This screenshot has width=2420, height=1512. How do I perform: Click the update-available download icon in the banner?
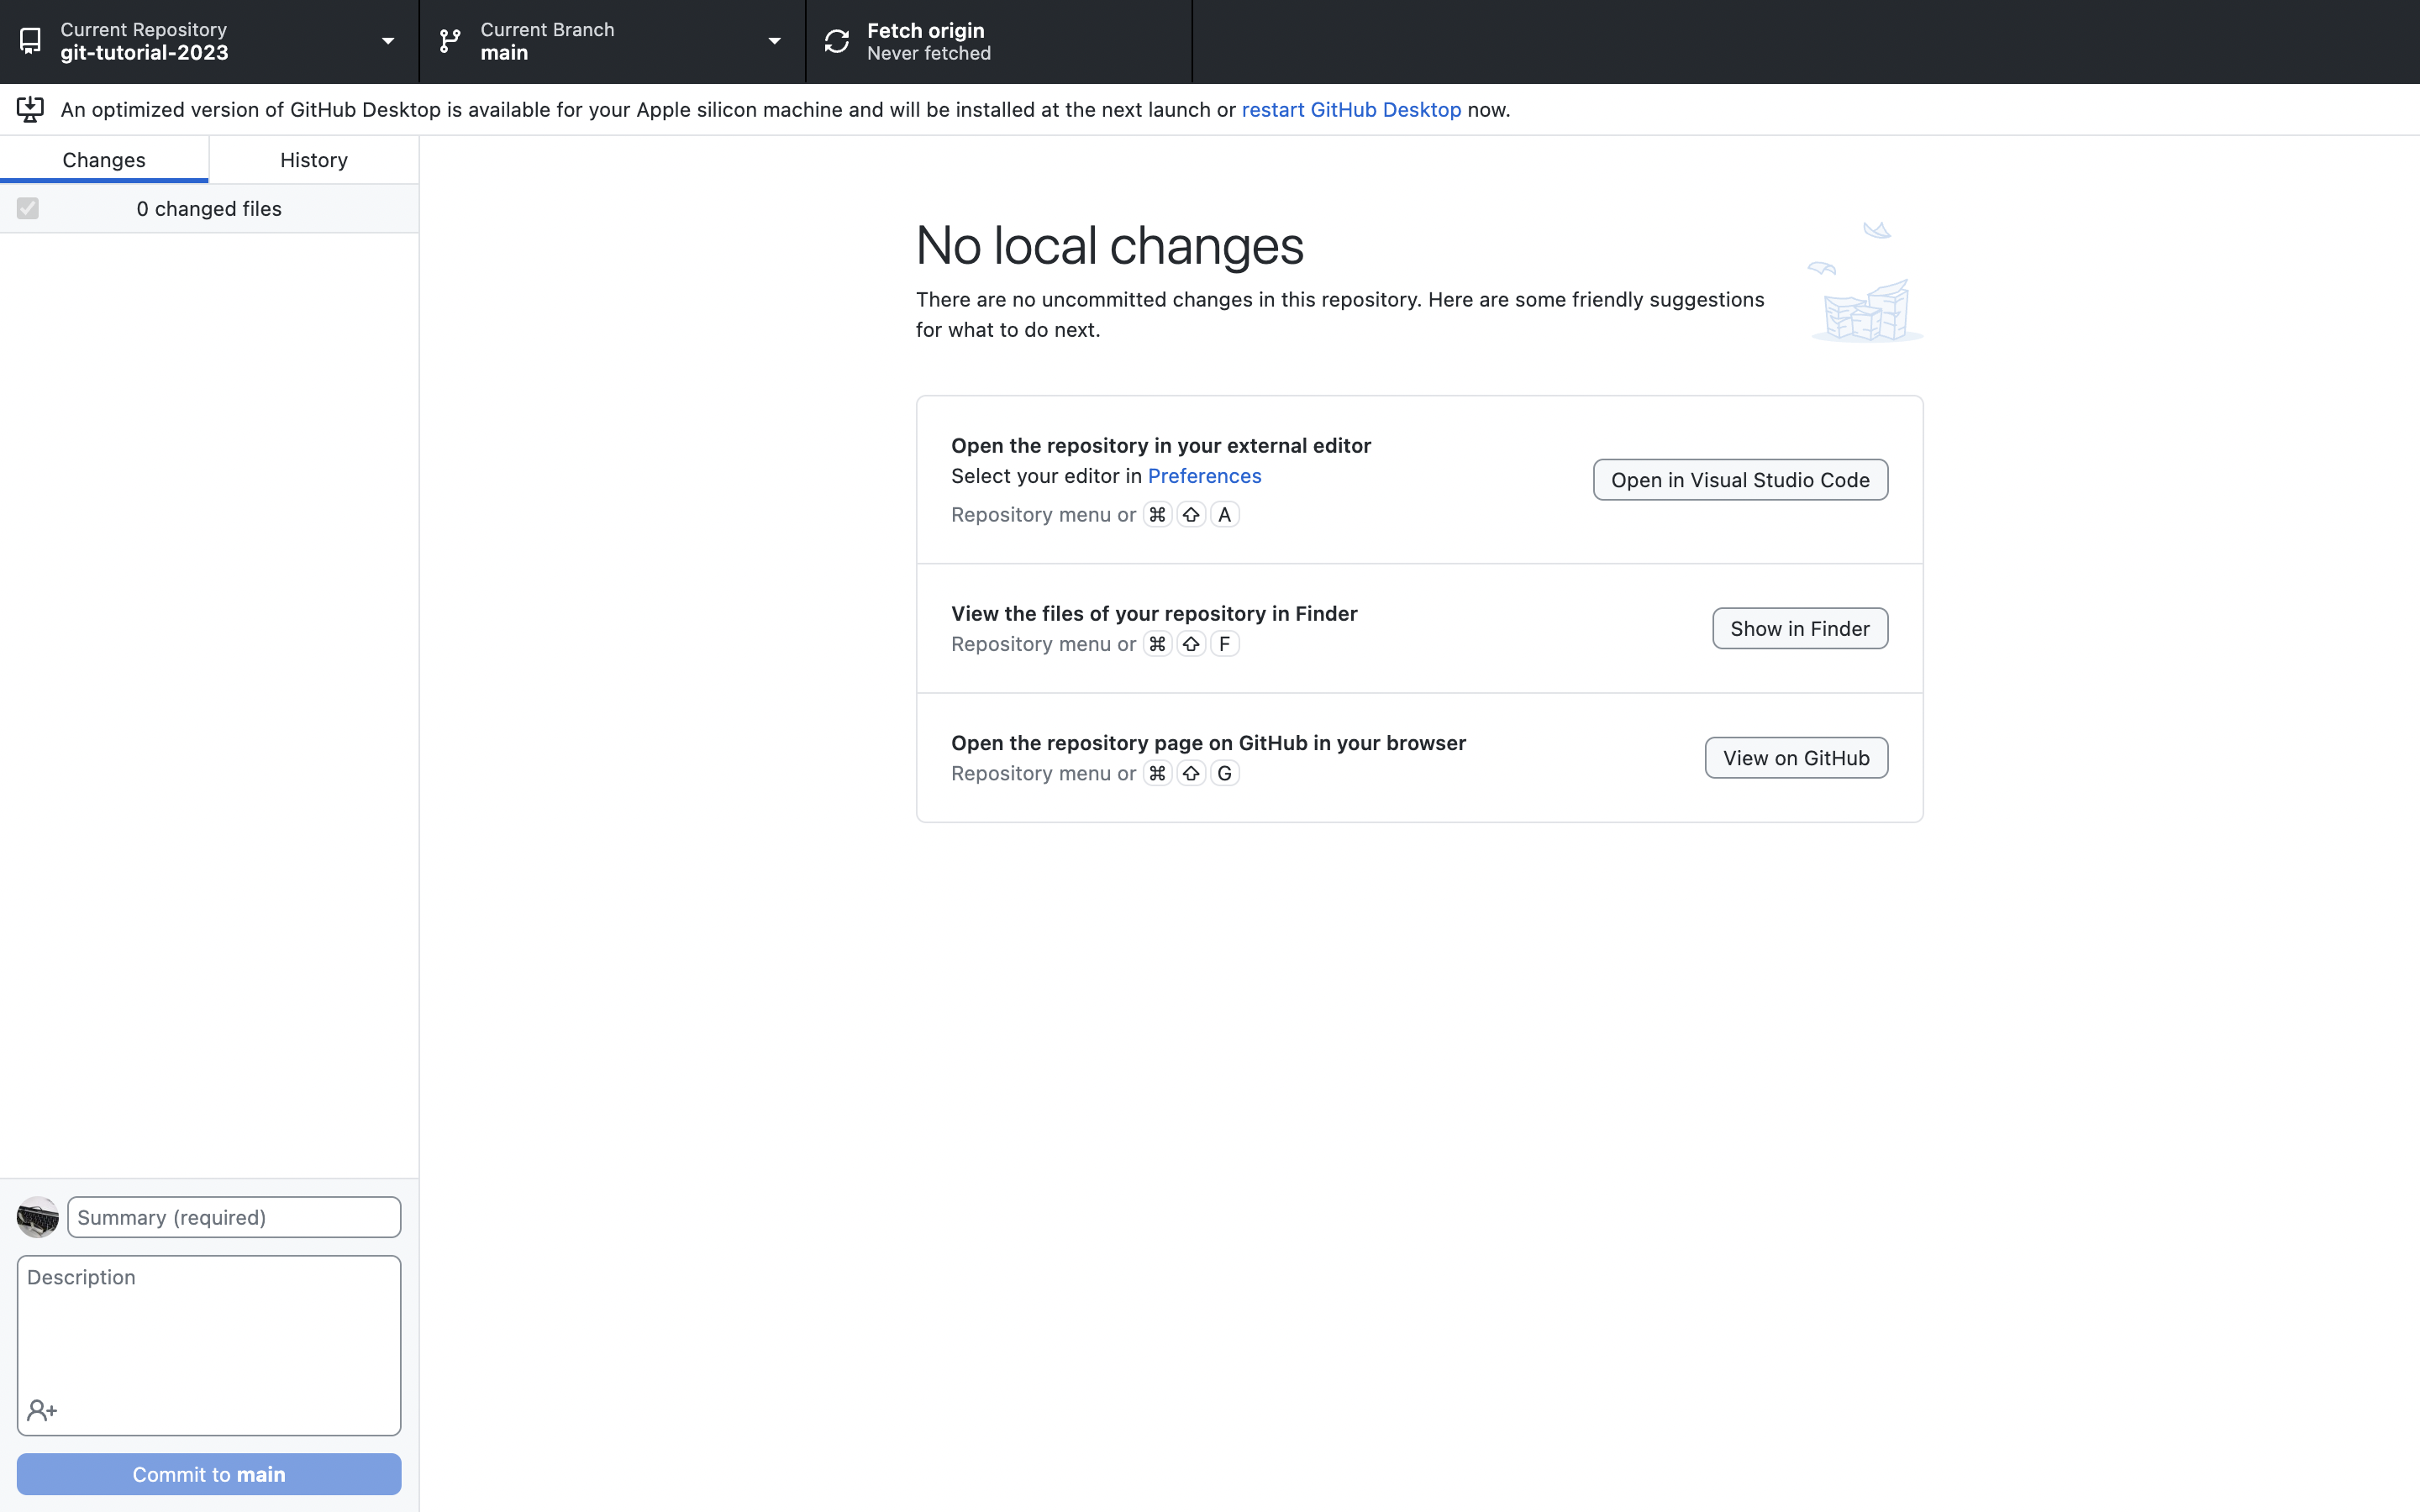click(30, 109)
